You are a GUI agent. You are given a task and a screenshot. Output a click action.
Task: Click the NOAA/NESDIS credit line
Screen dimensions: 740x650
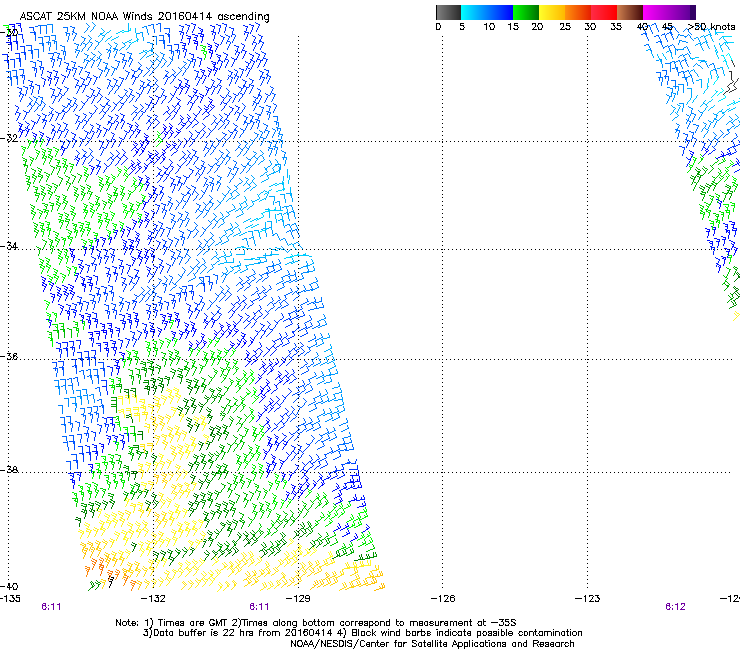point(432,644)
